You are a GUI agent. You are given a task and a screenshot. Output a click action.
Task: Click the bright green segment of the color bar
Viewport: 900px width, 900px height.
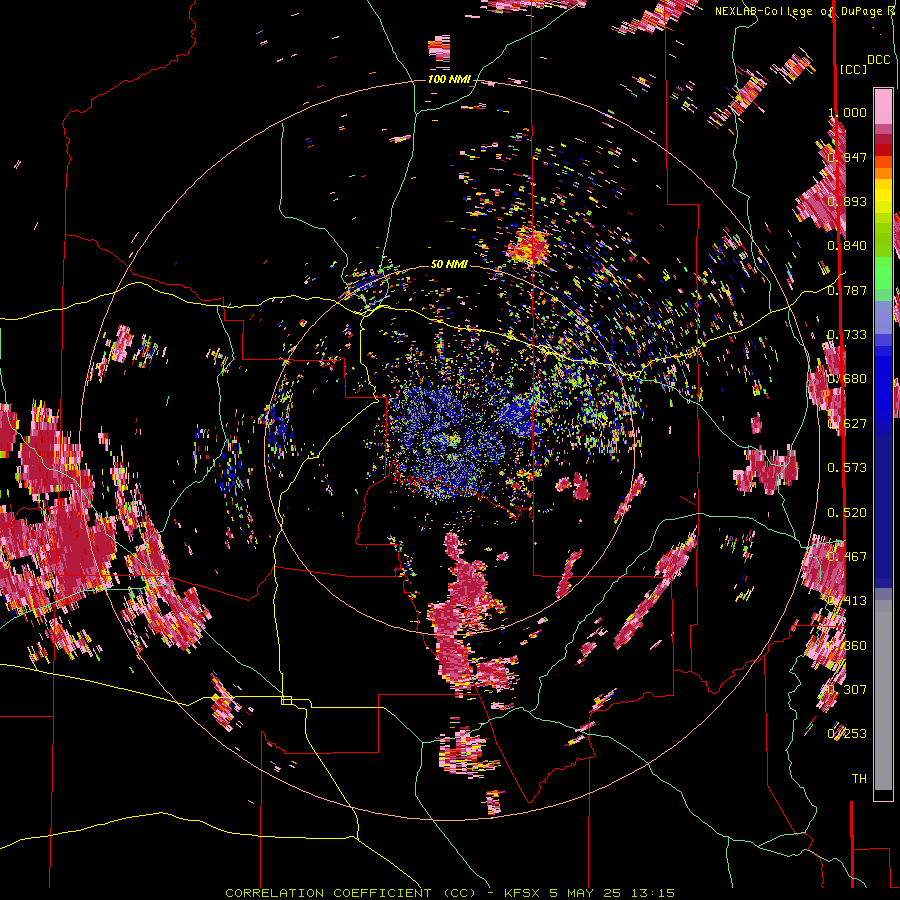883,273
